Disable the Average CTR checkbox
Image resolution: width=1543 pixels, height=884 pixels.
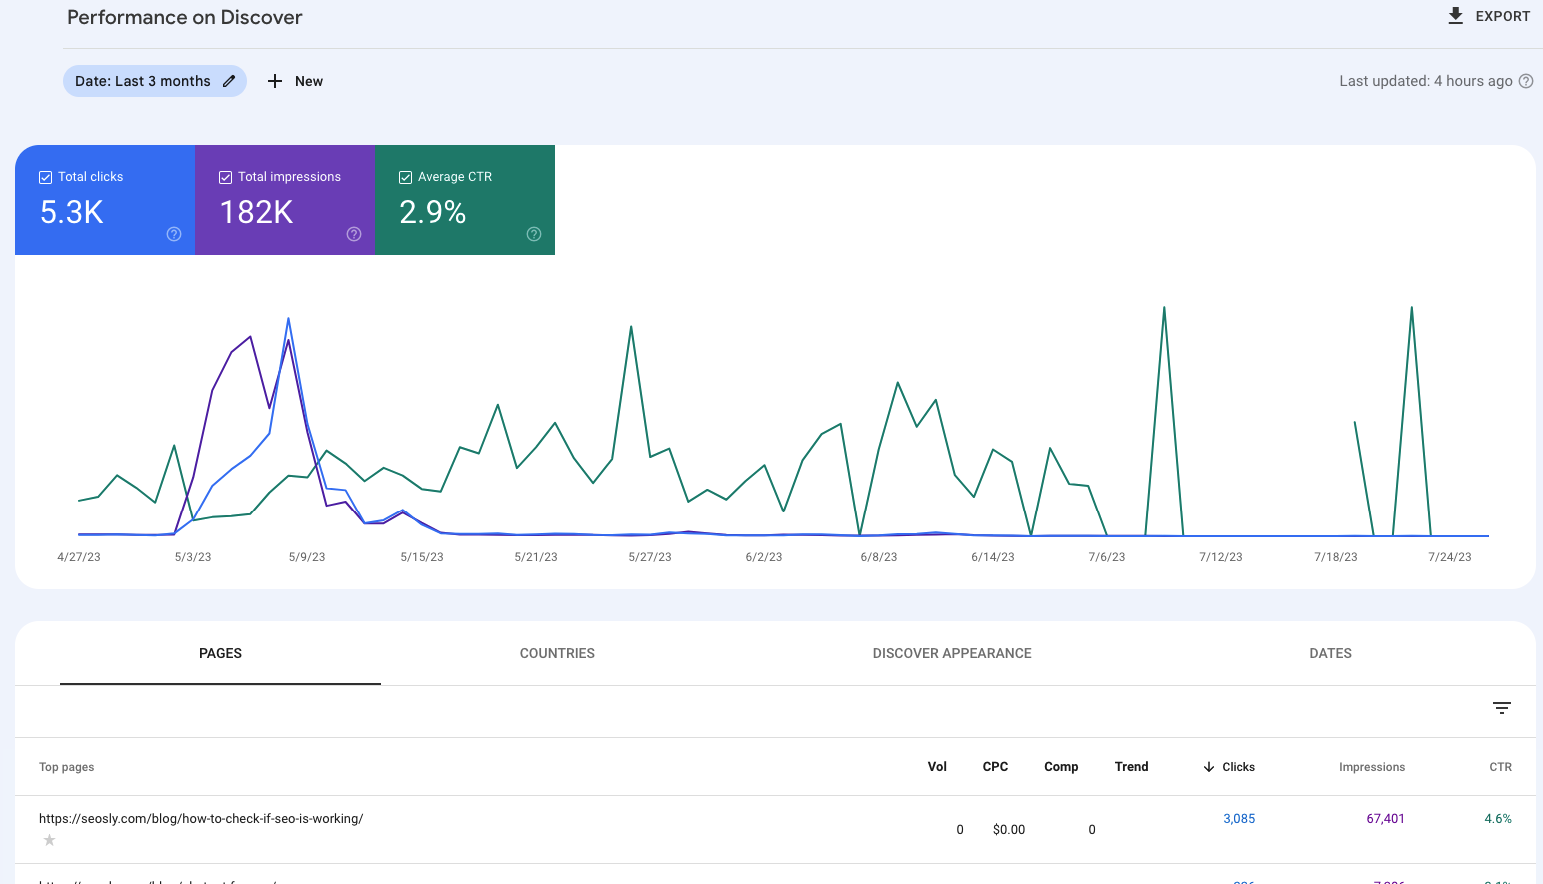coord(405,176)
